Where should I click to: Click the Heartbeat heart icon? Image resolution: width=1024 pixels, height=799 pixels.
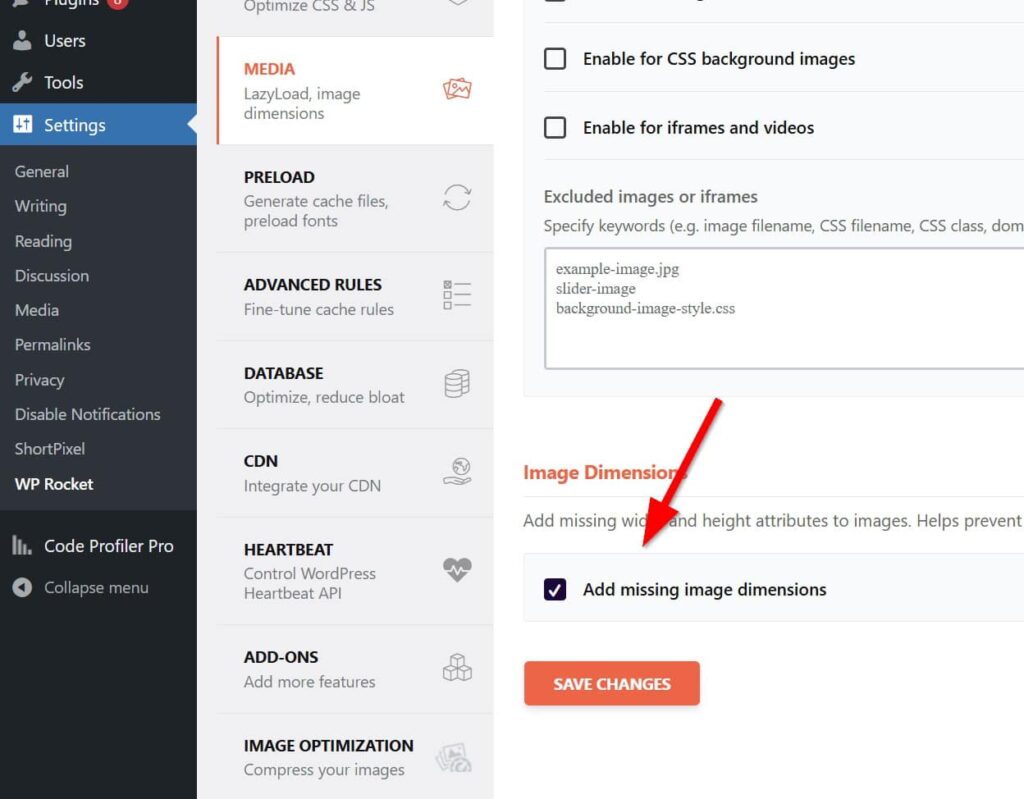[457, 570]
